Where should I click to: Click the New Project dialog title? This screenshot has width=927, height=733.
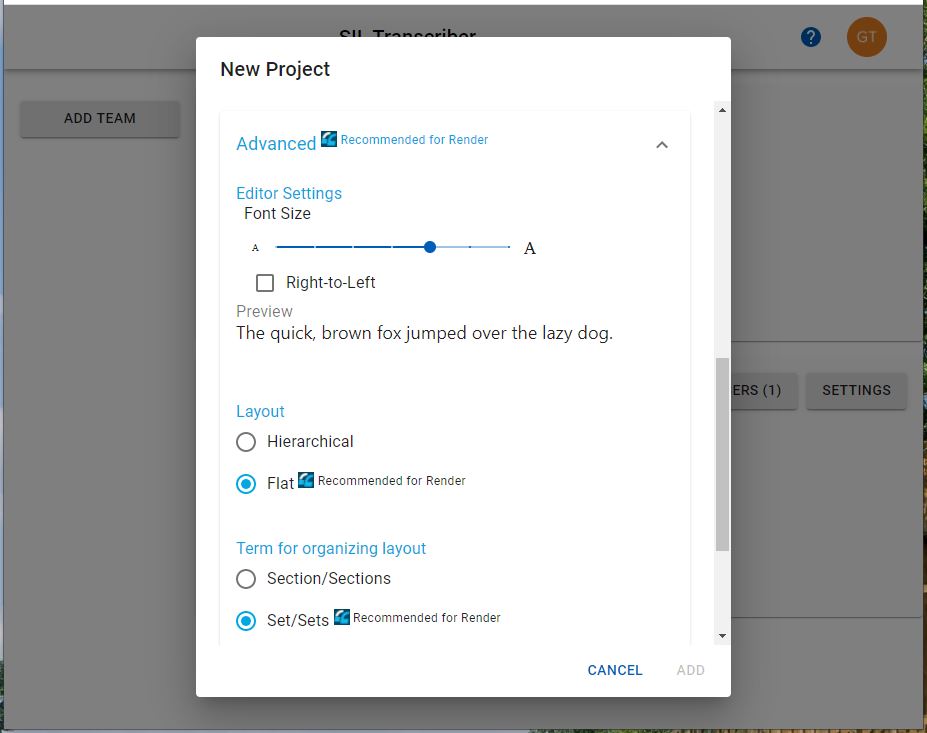click(275, 69)
